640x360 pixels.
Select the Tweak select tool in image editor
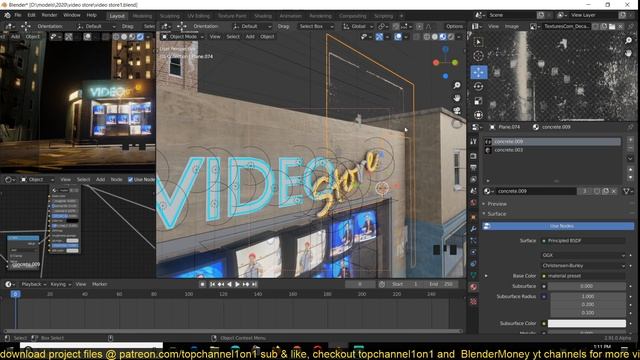point(478,42)
